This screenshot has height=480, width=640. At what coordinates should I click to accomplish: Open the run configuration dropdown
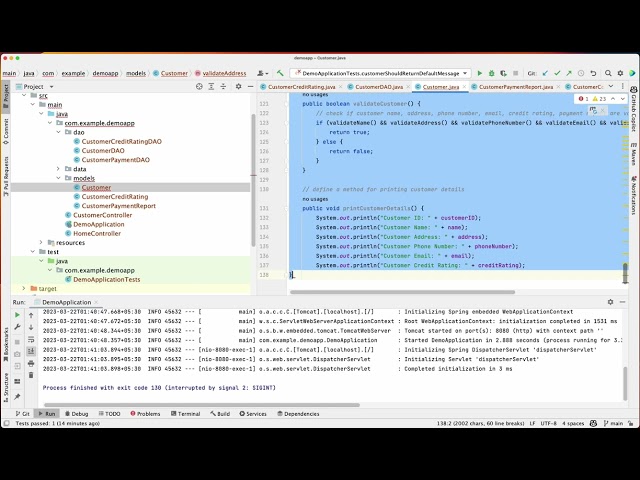380,73
